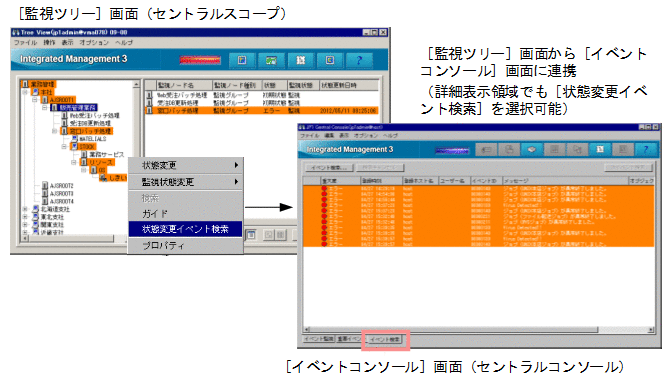
Task: Open Tree View help question-mark icon
Action: tap(360, 60)
